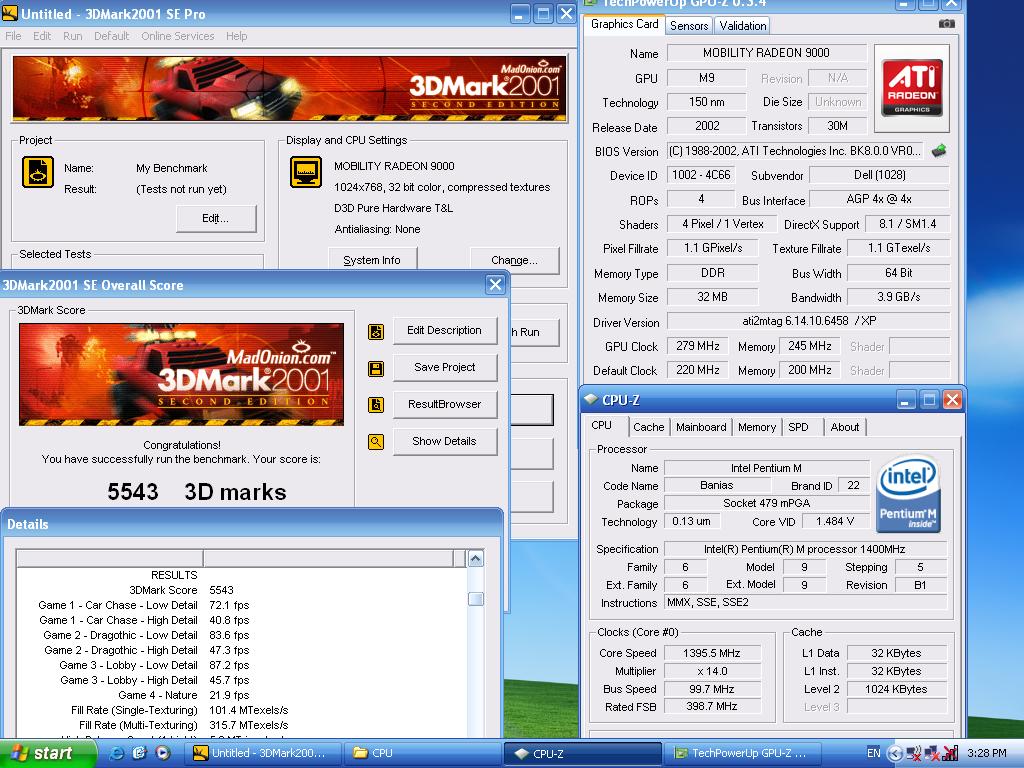1024x768 pixels.
Task: Click the monitor icon in Display and CPU Settings
Action: click(306, 172)
